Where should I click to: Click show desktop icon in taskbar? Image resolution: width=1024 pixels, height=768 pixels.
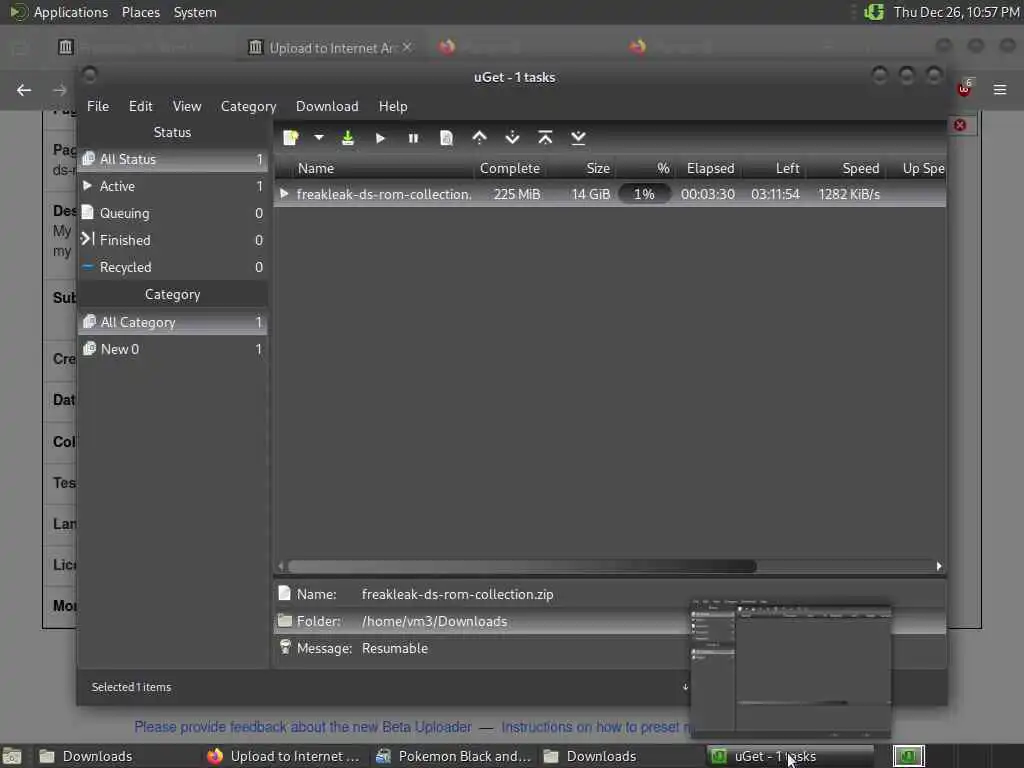click(x=12, y=756)
